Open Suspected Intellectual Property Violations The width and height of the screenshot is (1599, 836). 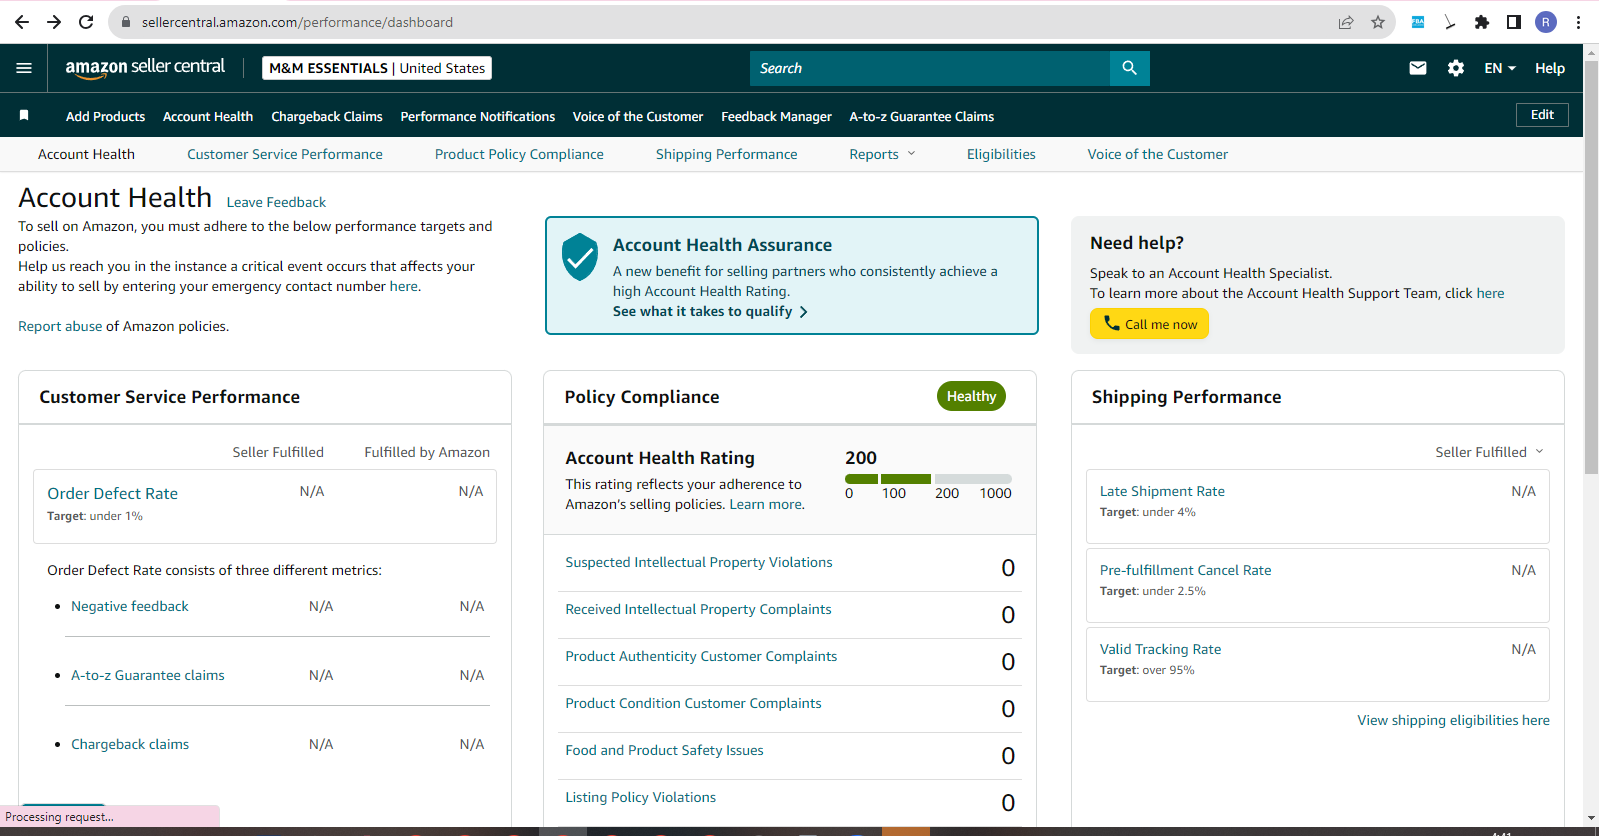(699, 562)
